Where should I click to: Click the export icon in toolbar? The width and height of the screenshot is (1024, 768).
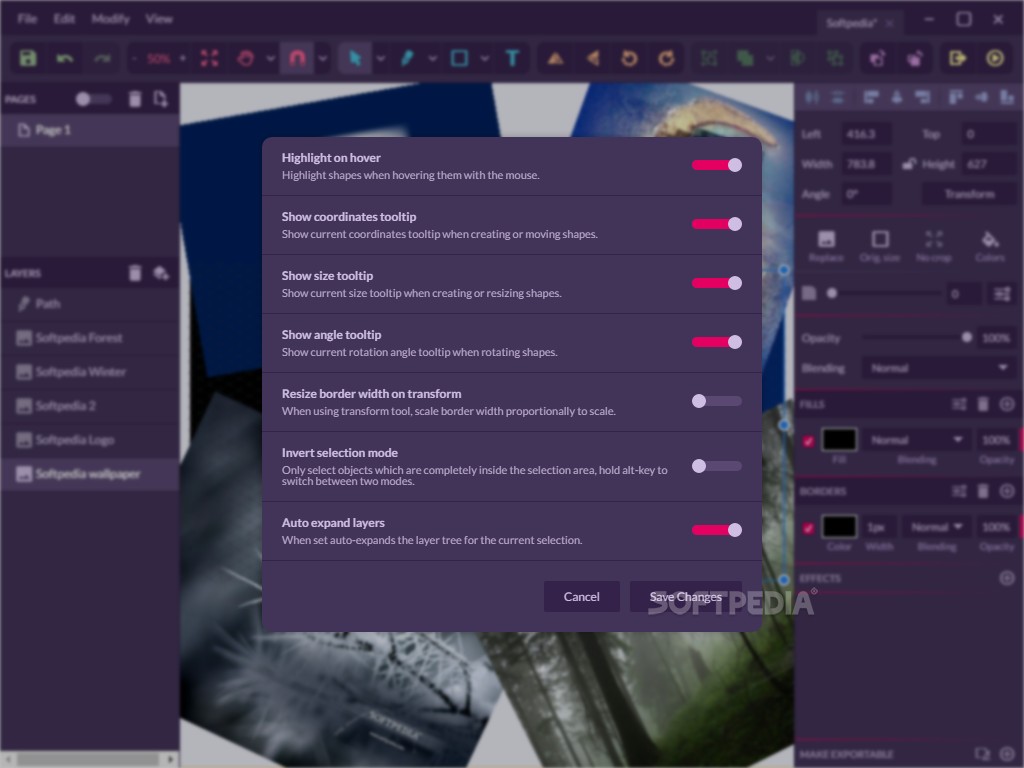[x=957, y=58]
